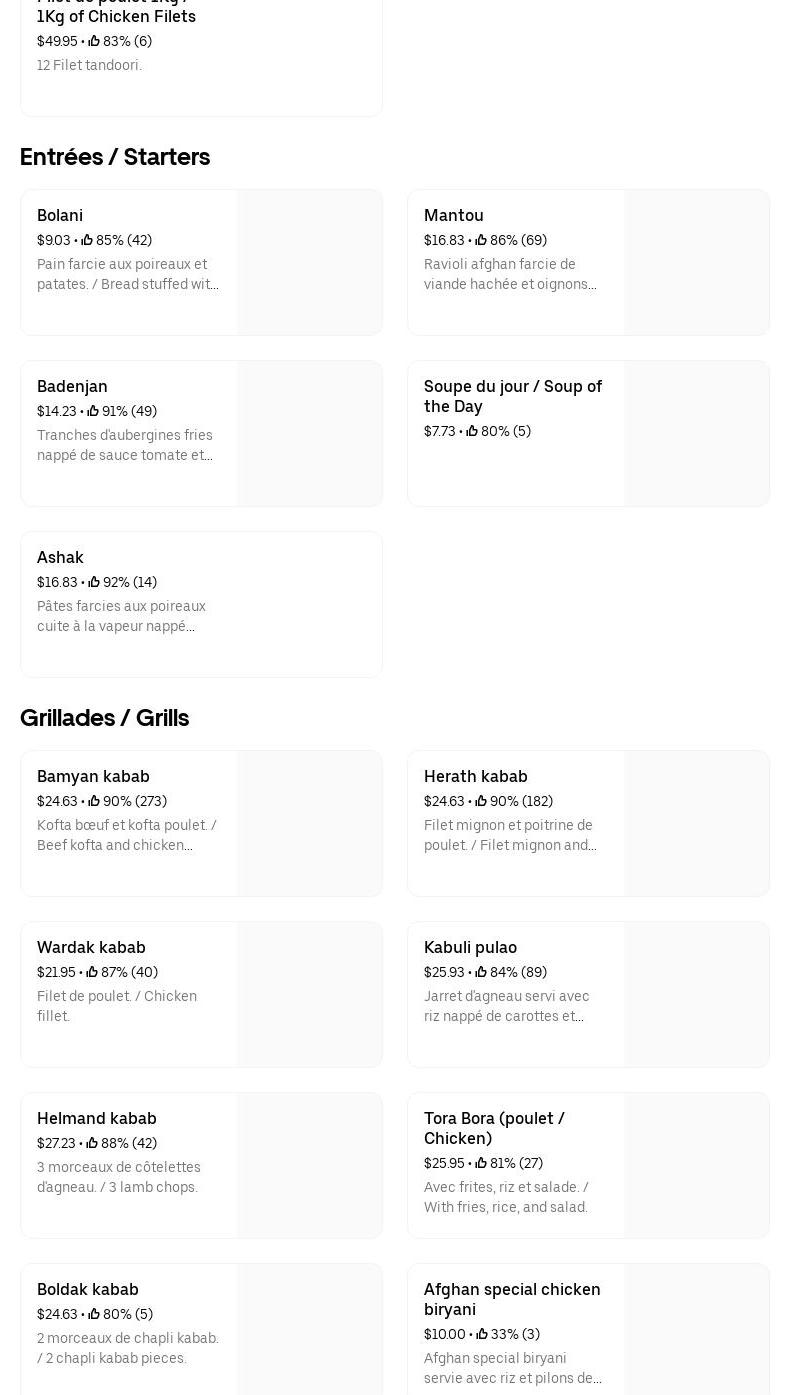Click the Grillades / Grills section heading

[x=105, y=718]
